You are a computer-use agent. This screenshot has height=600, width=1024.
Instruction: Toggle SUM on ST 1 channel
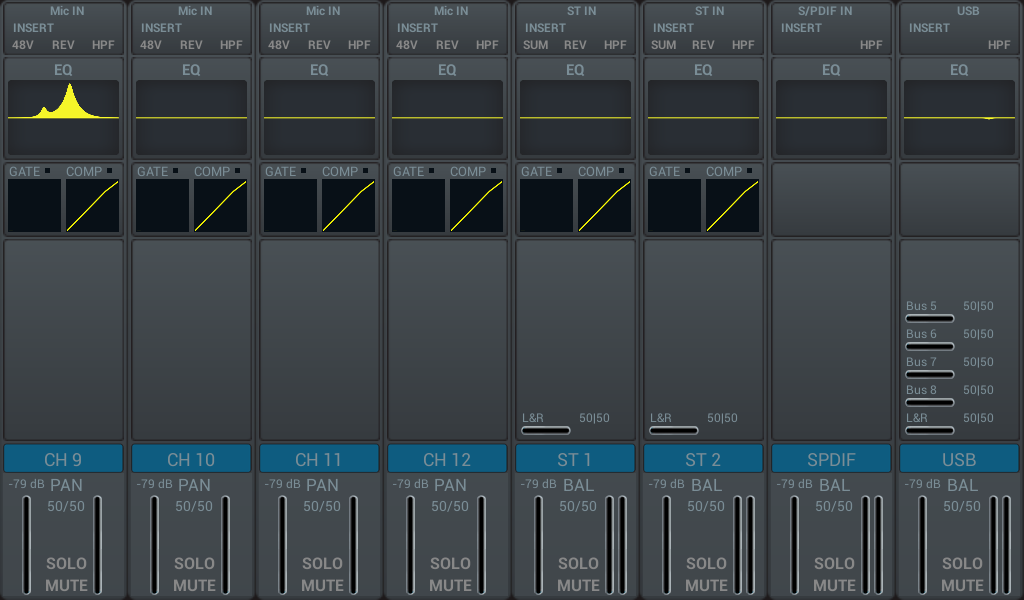[x=536, y=45]
